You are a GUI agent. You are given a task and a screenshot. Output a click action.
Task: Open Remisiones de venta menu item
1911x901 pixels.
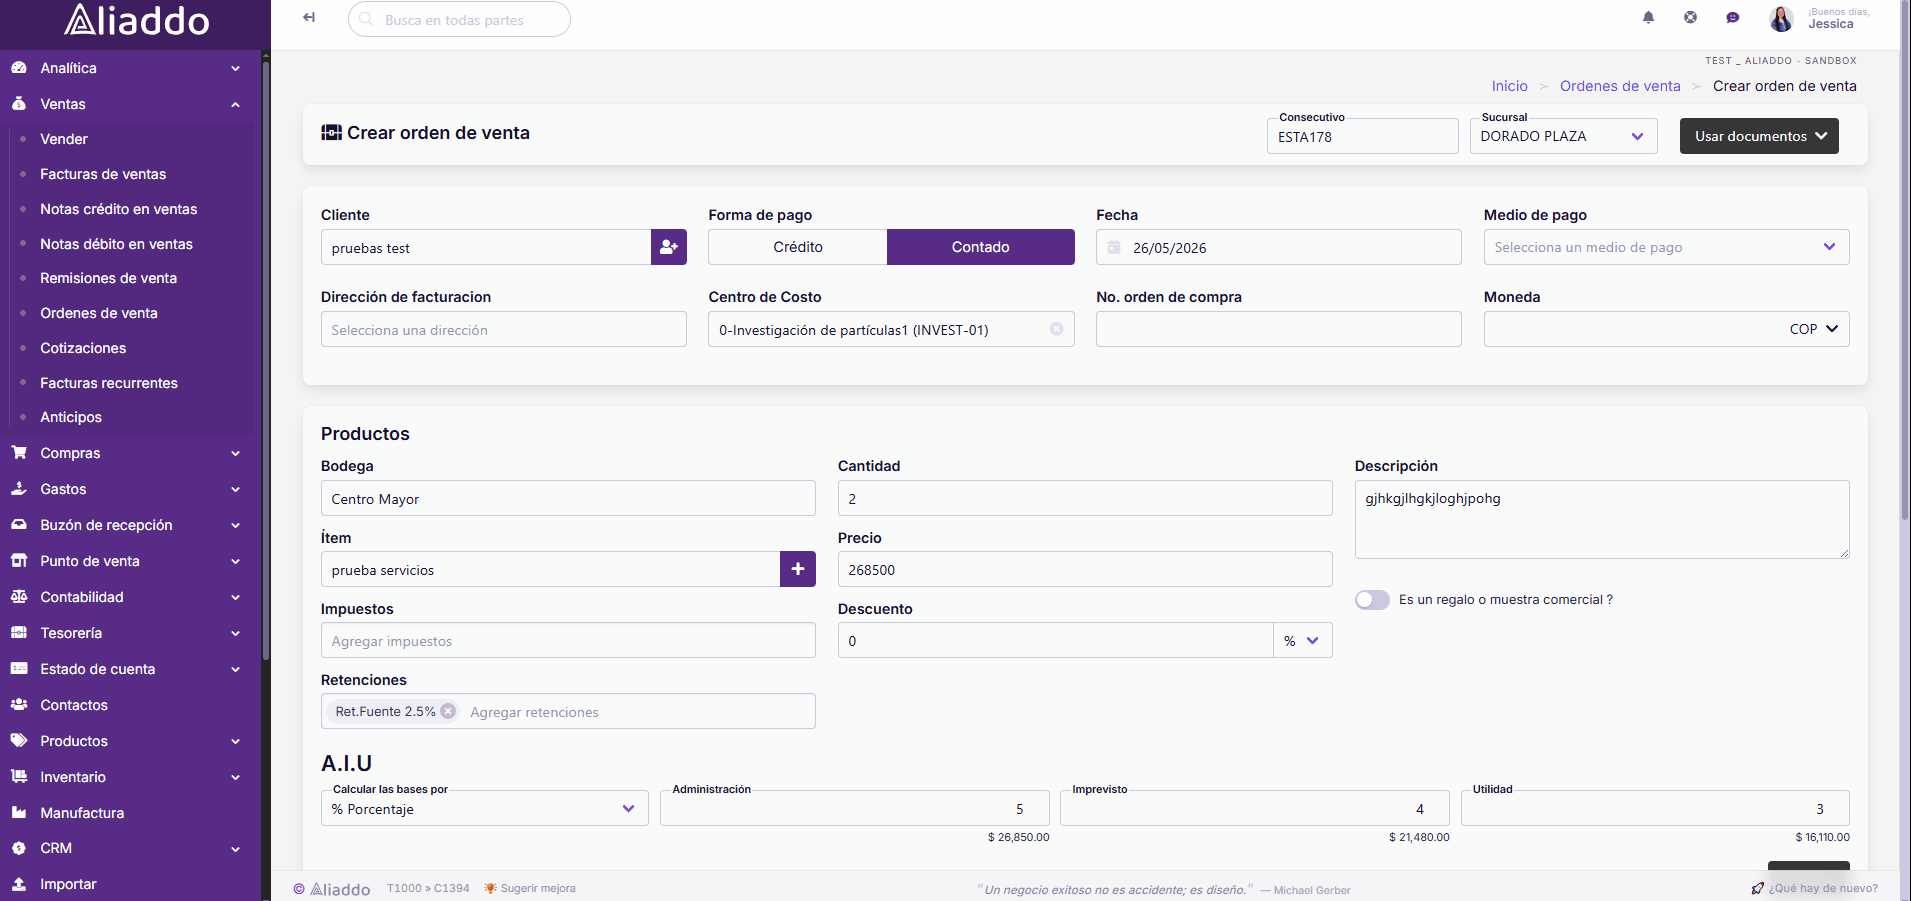[x=108, y=278]
